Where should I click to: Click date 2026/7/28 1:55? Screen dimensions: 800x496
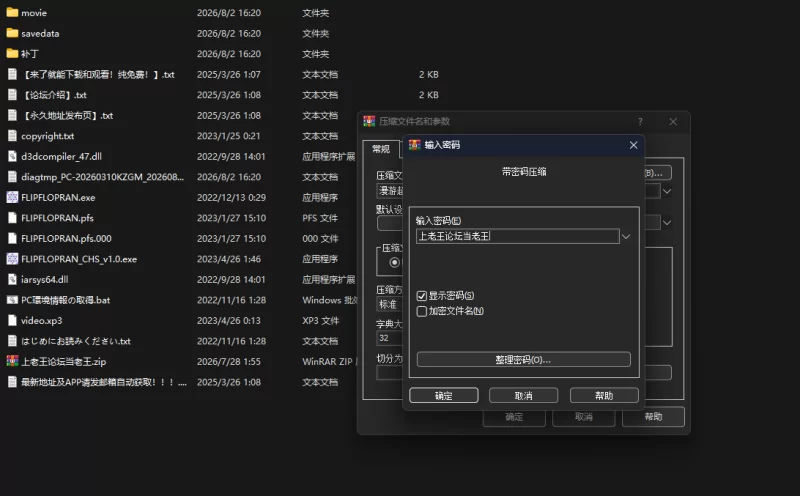[229, 361]
